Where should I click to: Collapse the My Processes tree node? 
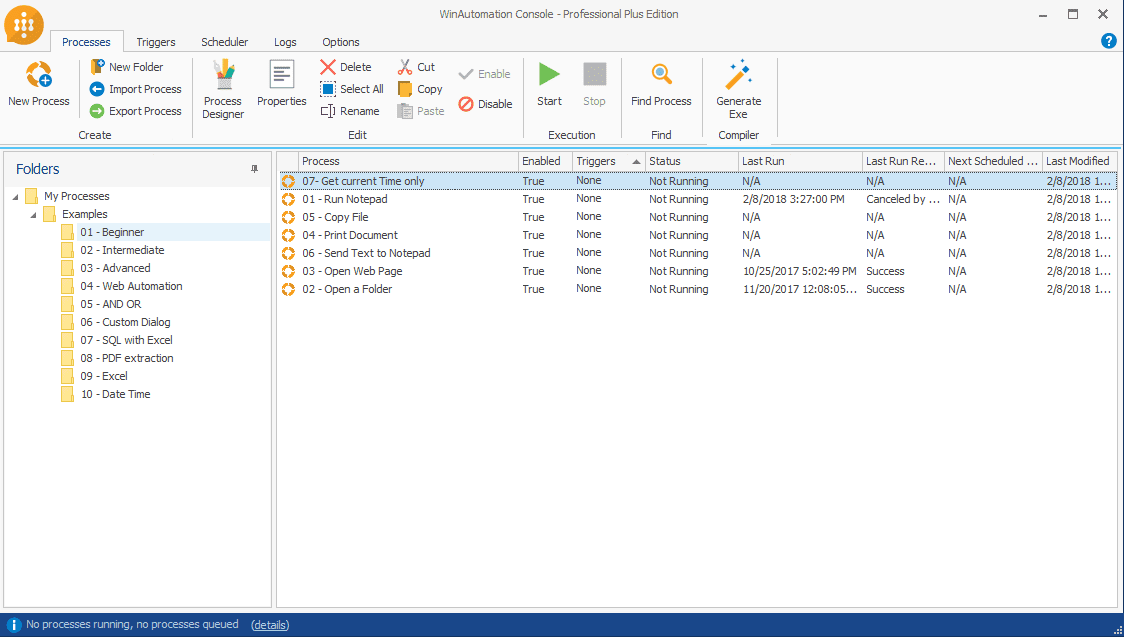click(x=16, y=196)
